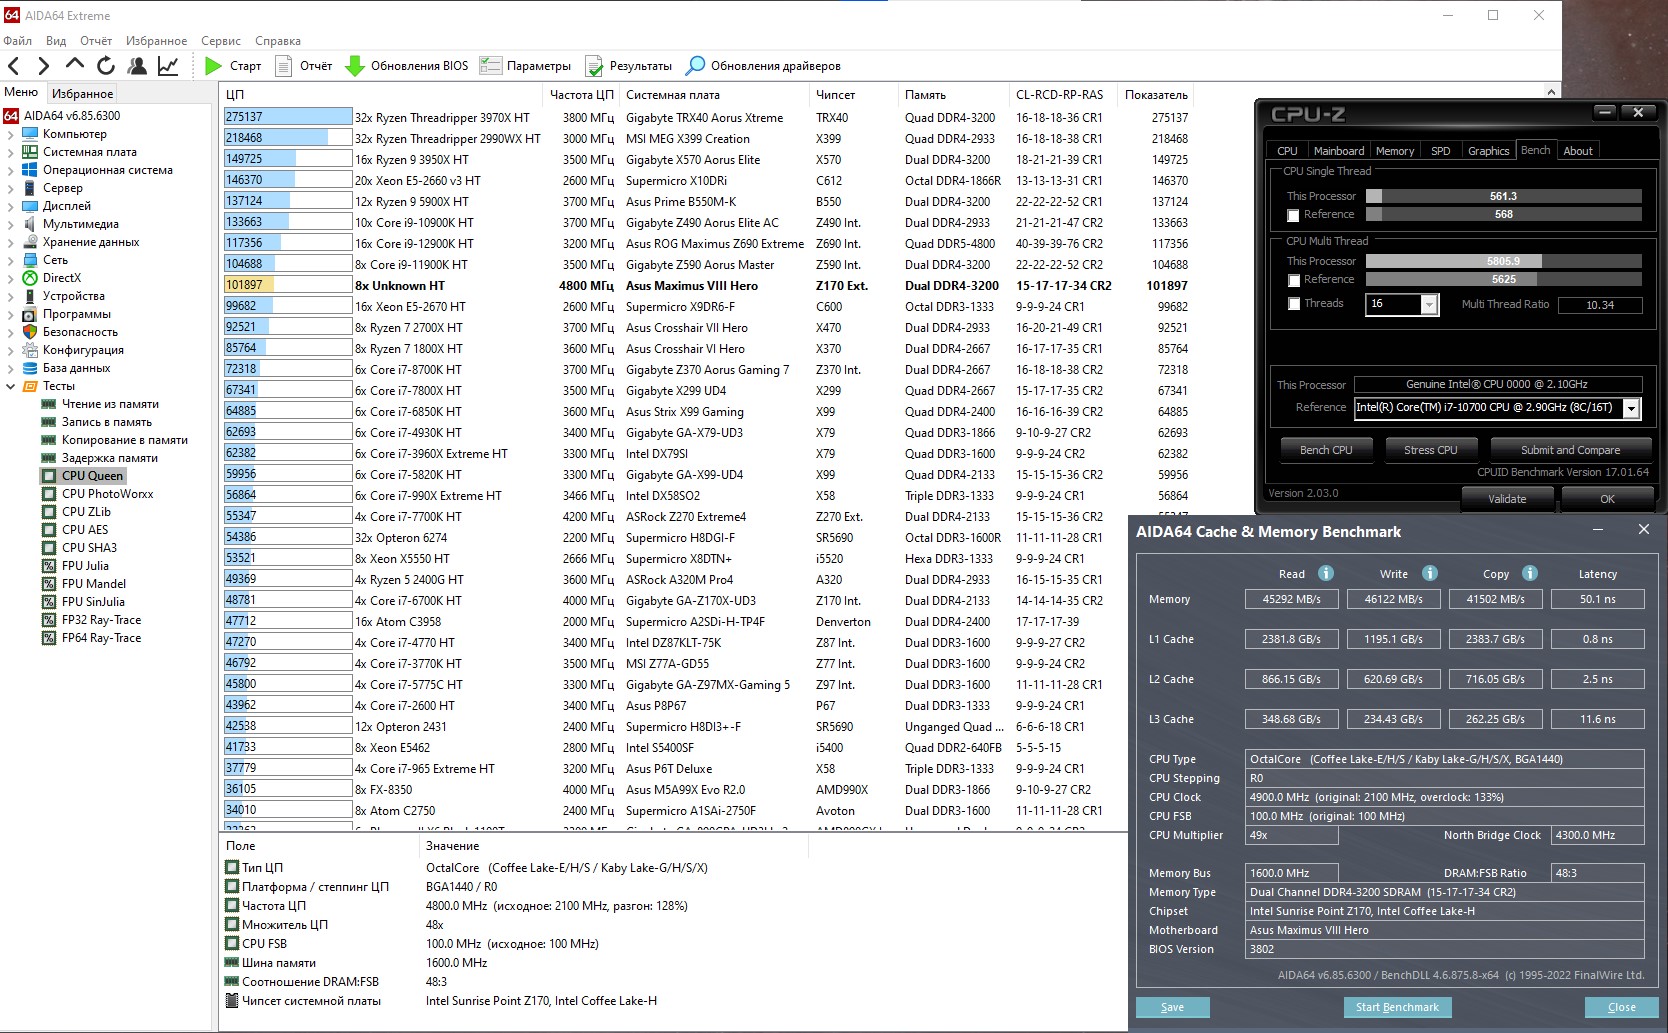Image resolution: width=1668 pixels, height=1033 pixels.
Task: Select Мультимедиа in the AIDA64 tree
Action: tap(80, 224)
